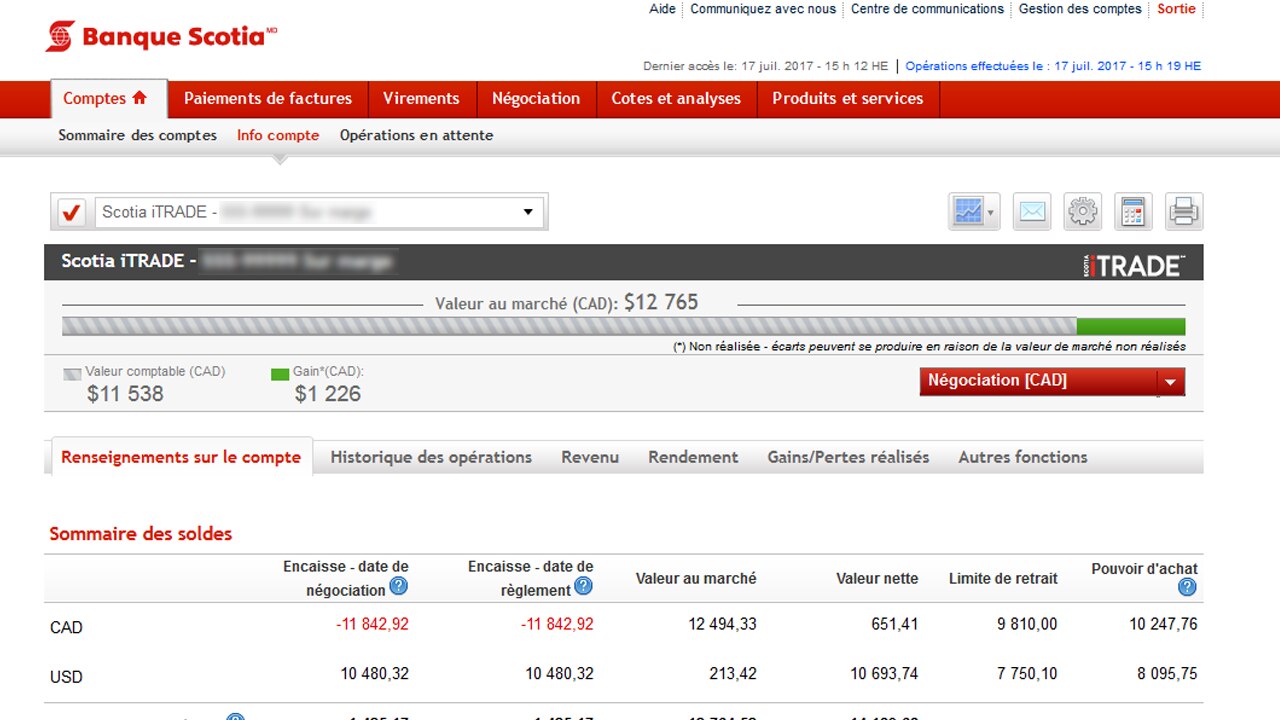Click the printer icon

pyautogui.click(x=1184, y=212)
